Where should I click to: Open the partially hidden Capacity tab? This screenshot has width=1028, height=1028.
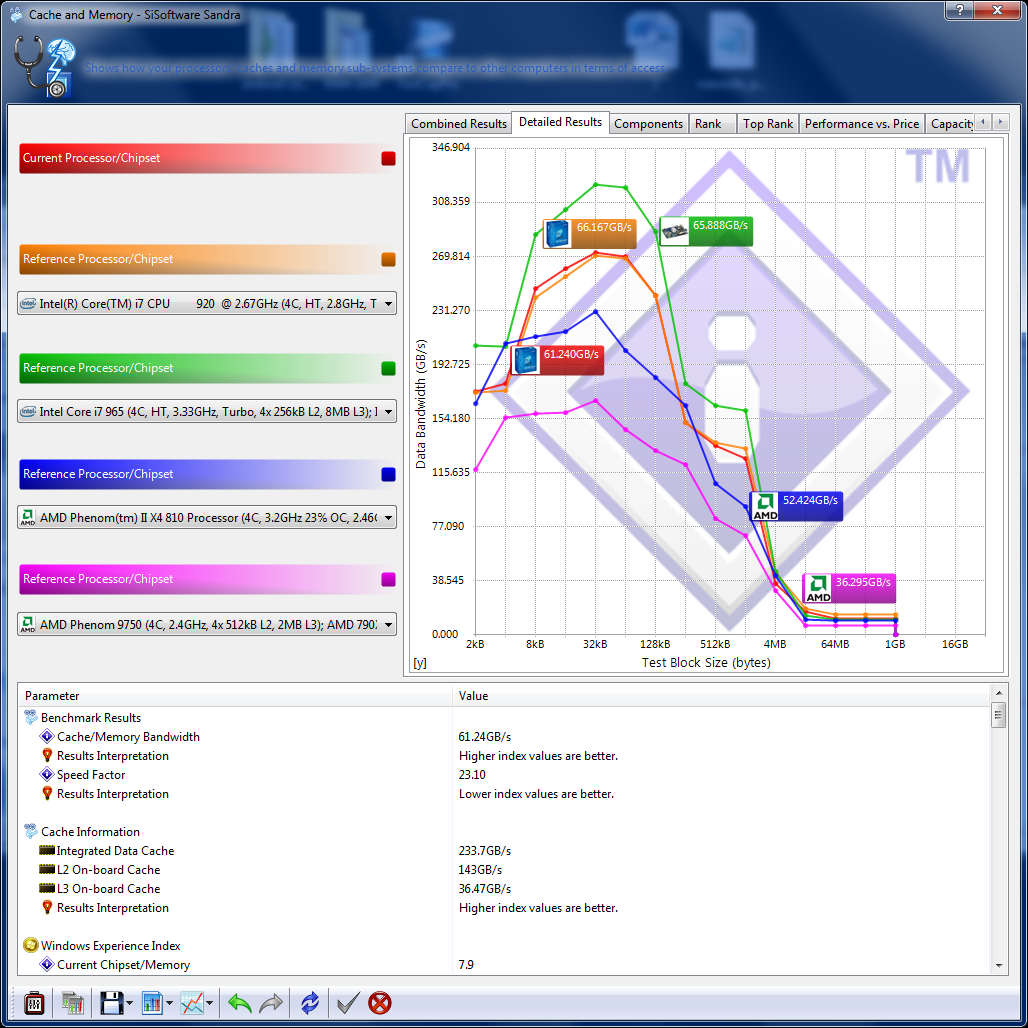point(951,124)
